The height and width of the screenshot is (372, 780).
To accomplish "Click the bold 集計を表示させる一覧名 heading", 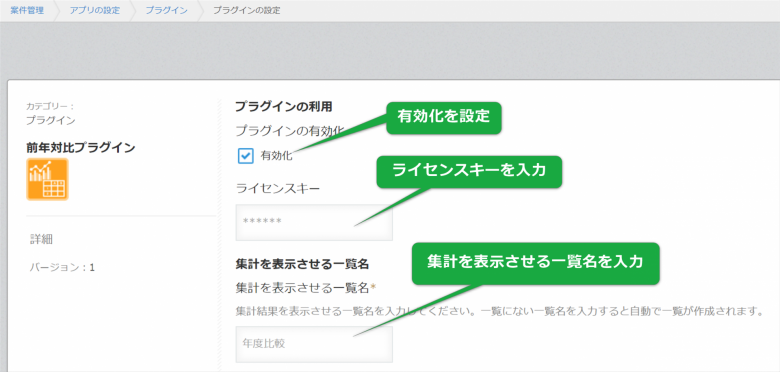I will pos(301,264).
